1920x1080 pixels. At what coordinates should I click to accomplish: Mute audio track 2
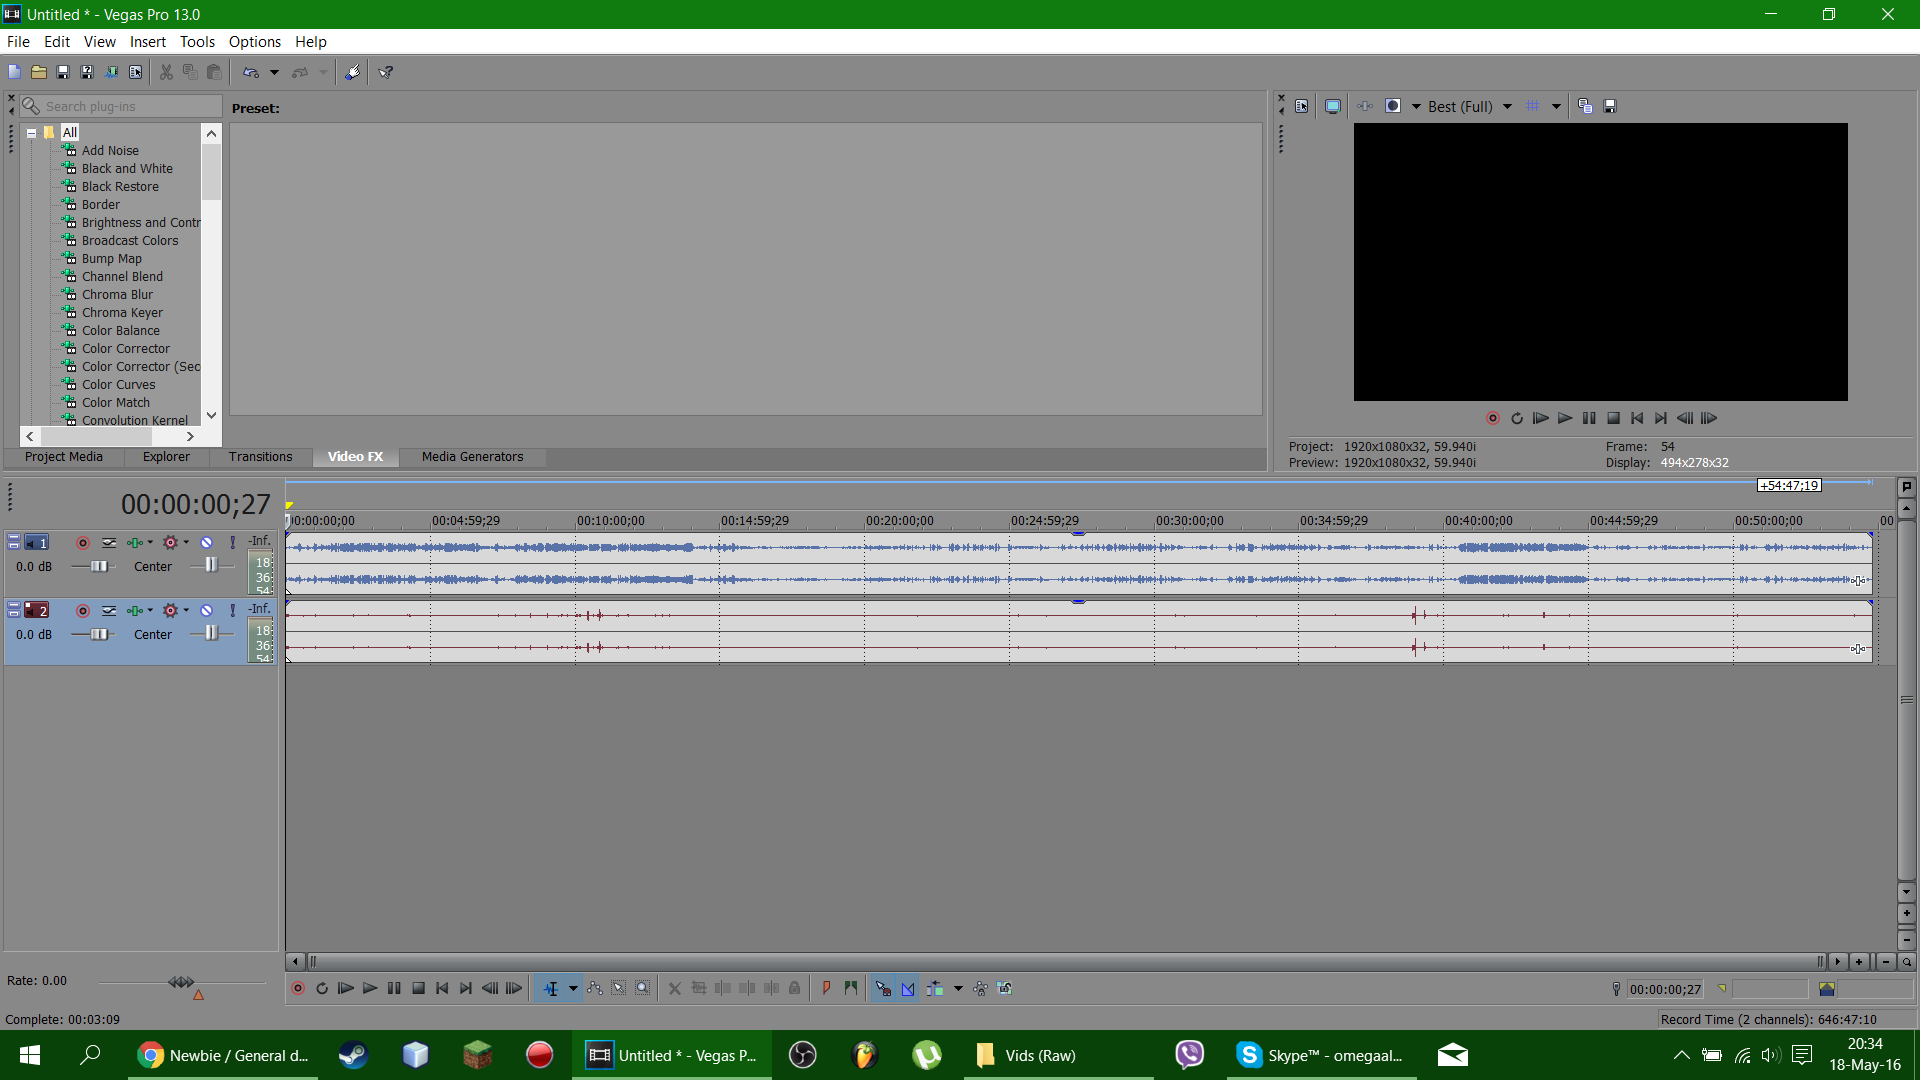206,611
